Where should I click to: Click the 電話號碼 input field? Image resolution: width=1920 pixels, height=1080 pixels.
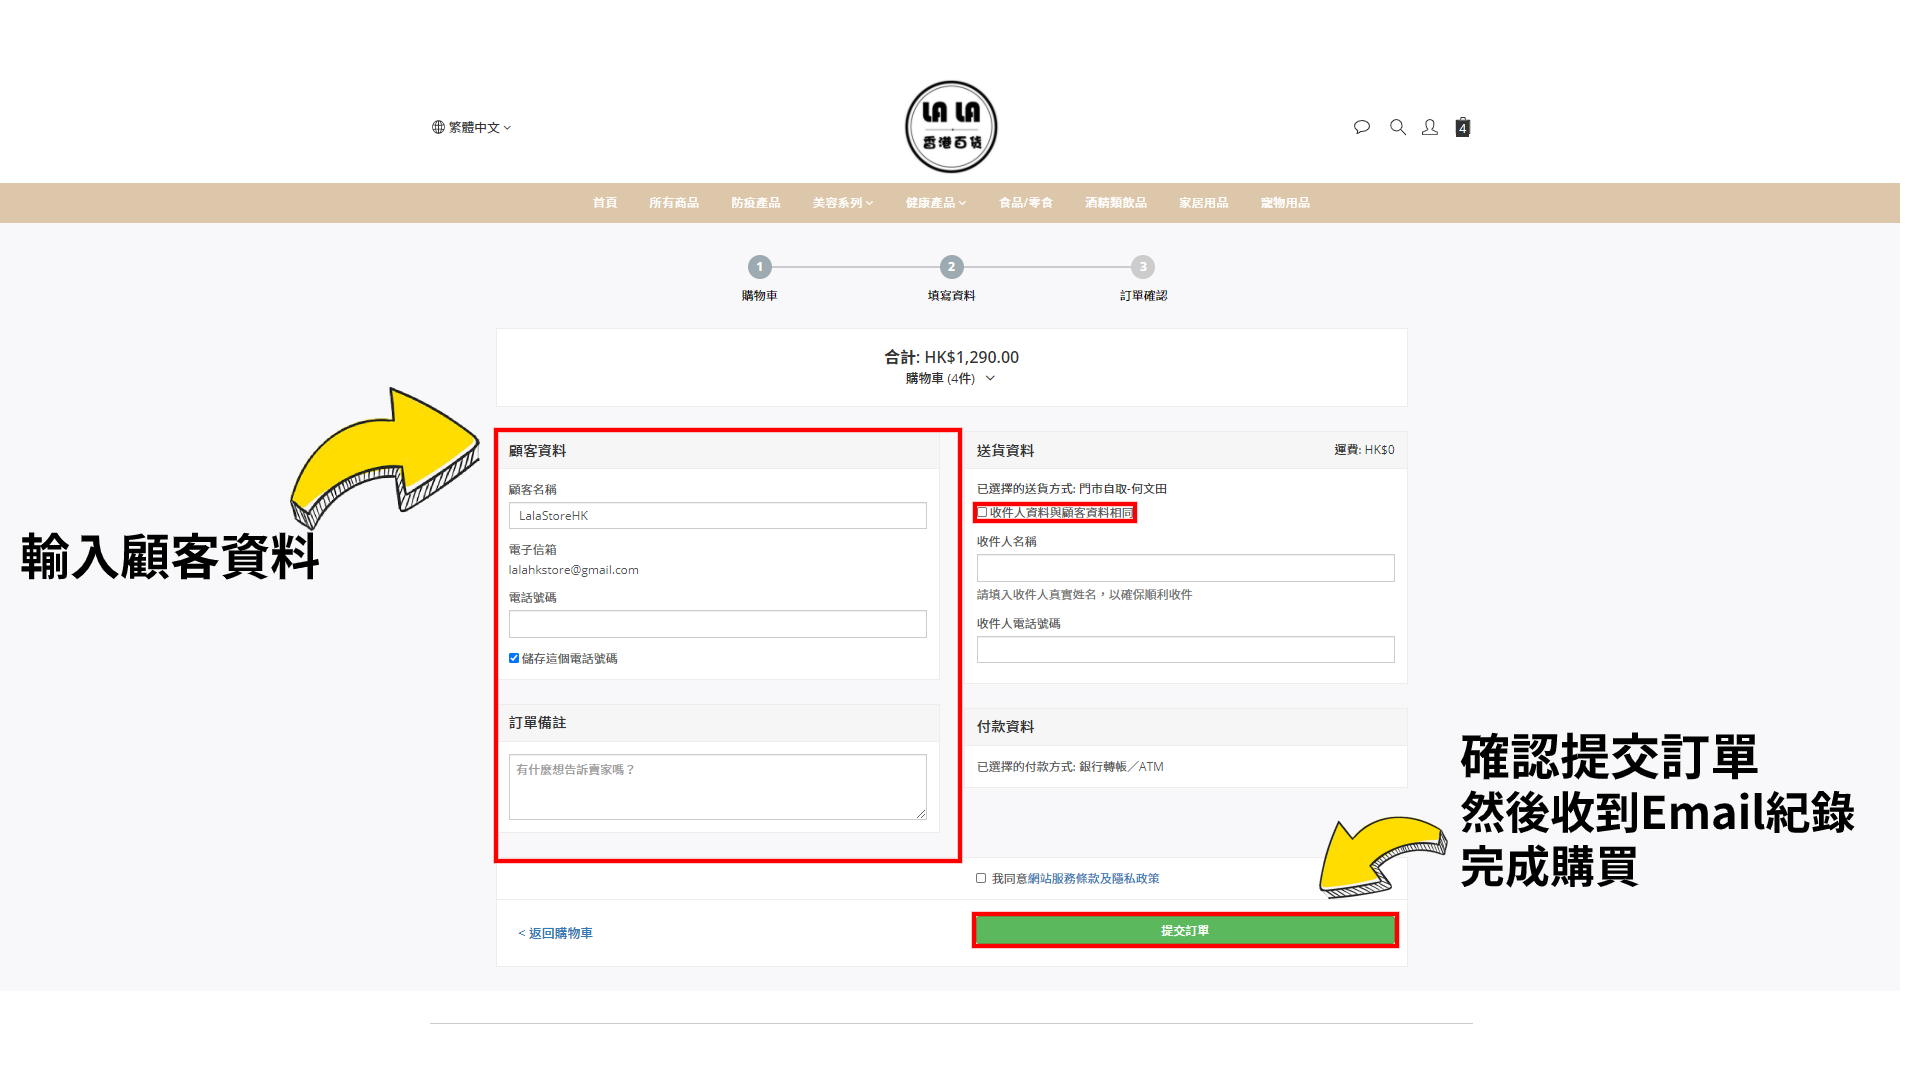pos(717,624)
